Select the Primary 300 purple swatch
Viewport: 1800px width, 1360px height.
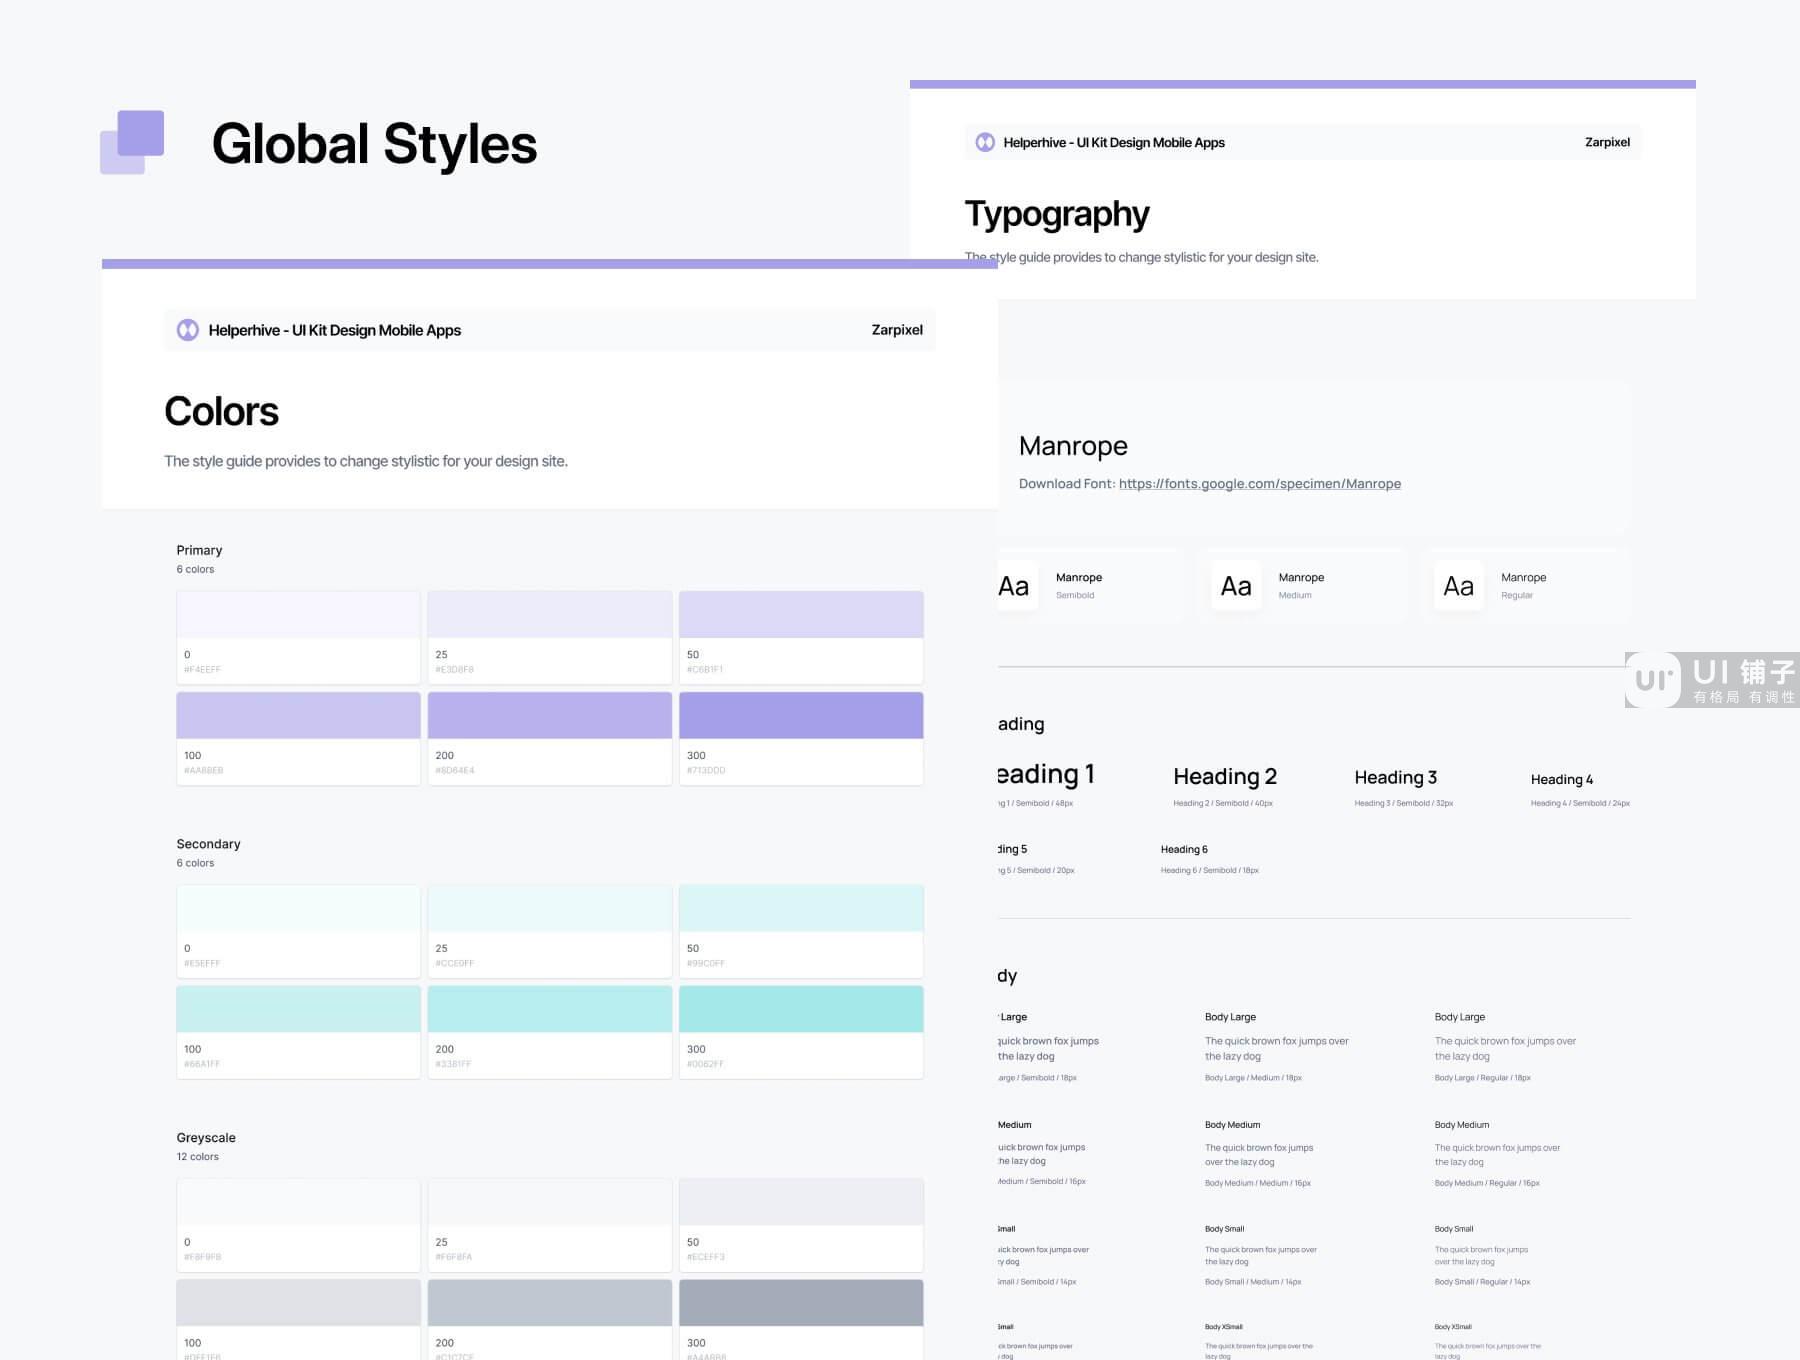tap(801, 738)
